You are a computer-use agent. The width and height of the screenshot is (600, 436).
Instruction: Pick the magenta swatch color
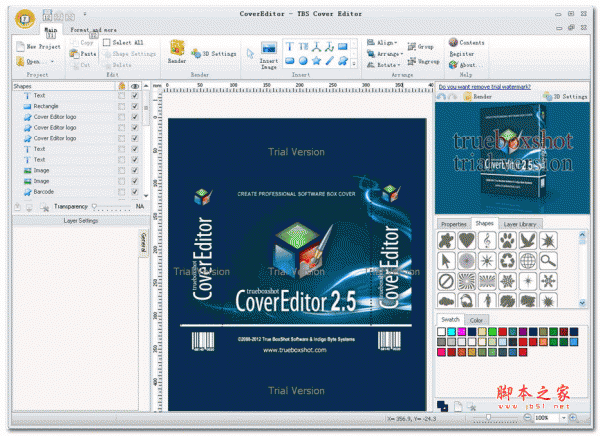(461, 331)
